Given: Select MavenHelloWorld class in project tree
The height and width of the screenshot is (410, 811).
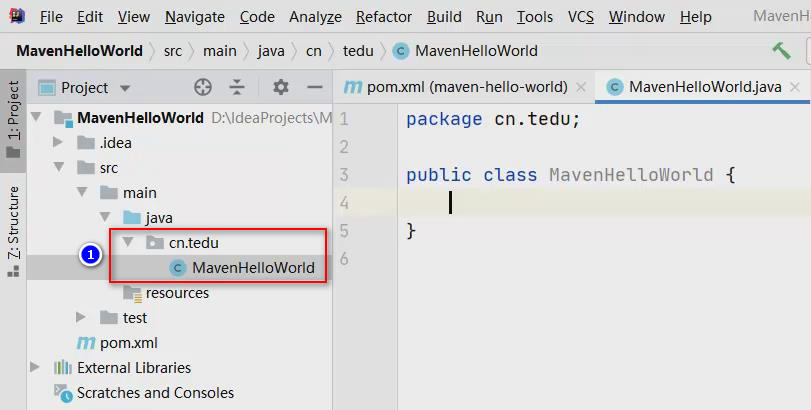Looking at the screenshot, I should point(243,267).
